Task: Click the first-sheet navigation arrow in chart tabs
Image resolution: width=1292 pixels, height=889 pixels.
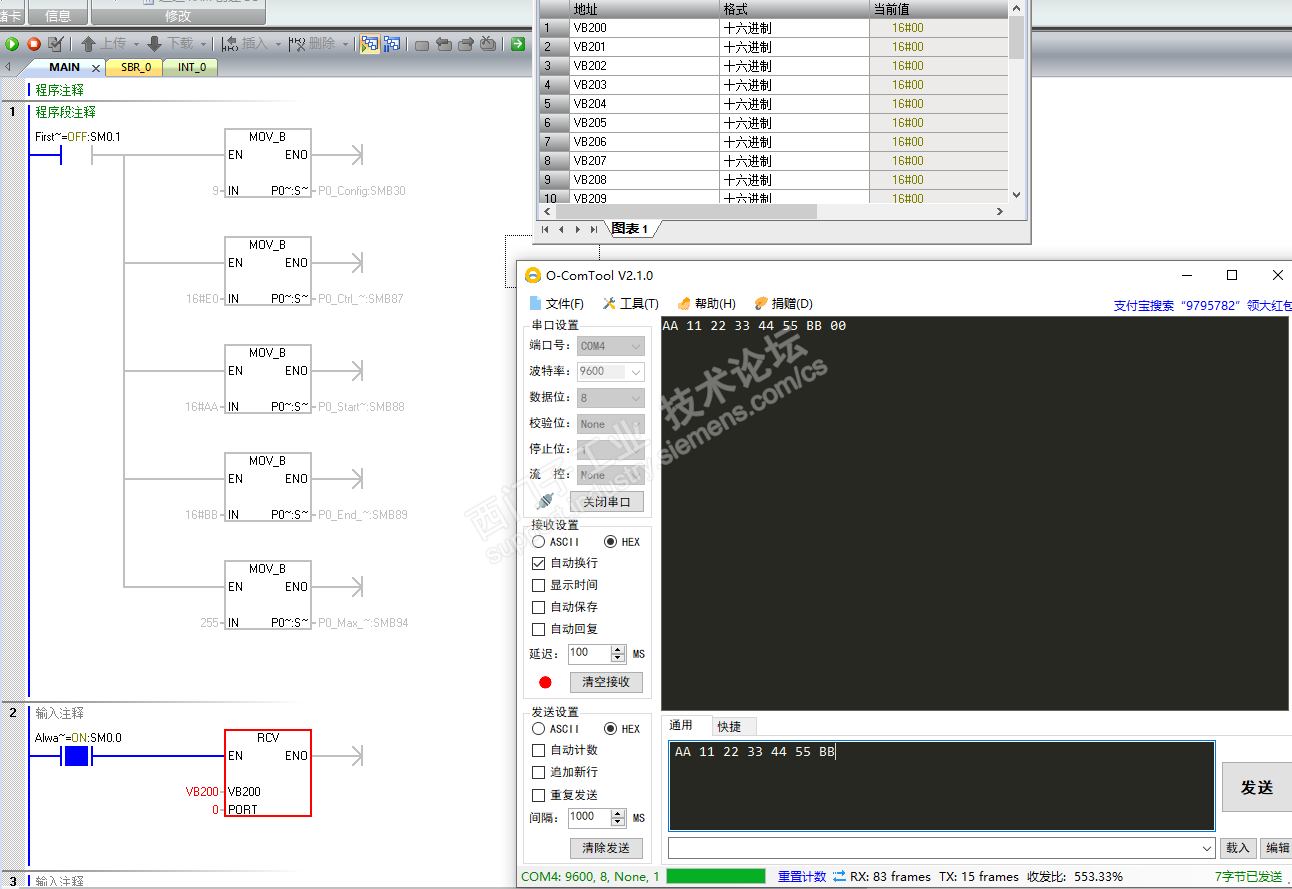Action: pos(545,229)
